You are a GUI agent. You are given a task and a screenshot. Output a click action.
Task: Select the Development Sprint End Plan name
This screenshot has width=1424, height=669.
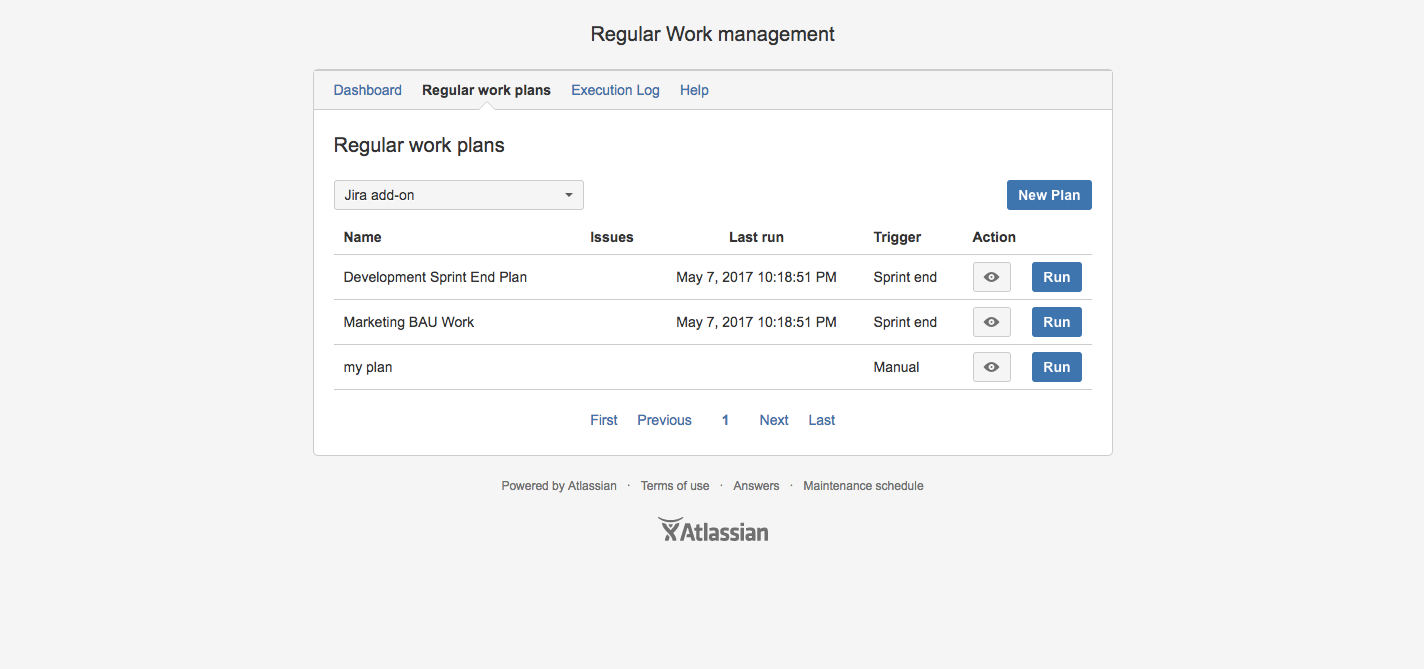pyautogui.click(x=435, y=277)
